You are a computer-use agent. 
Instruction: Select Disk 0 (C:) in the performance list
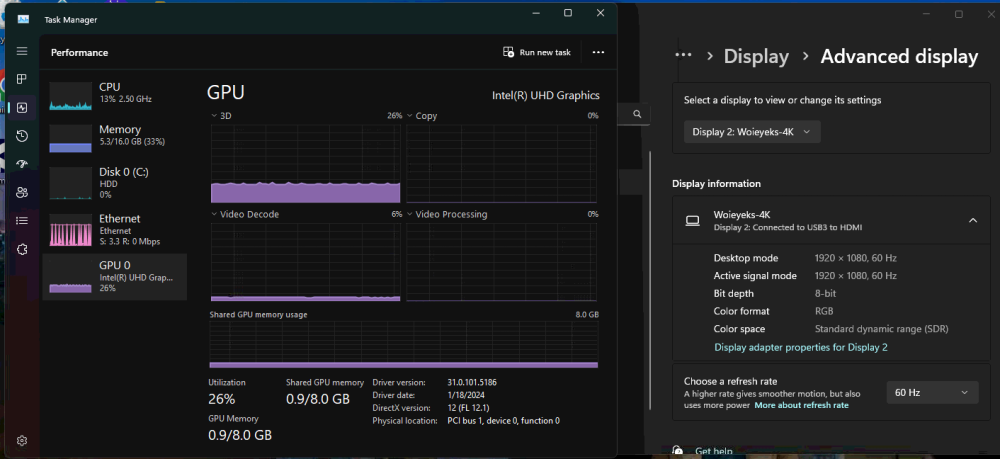115,182
